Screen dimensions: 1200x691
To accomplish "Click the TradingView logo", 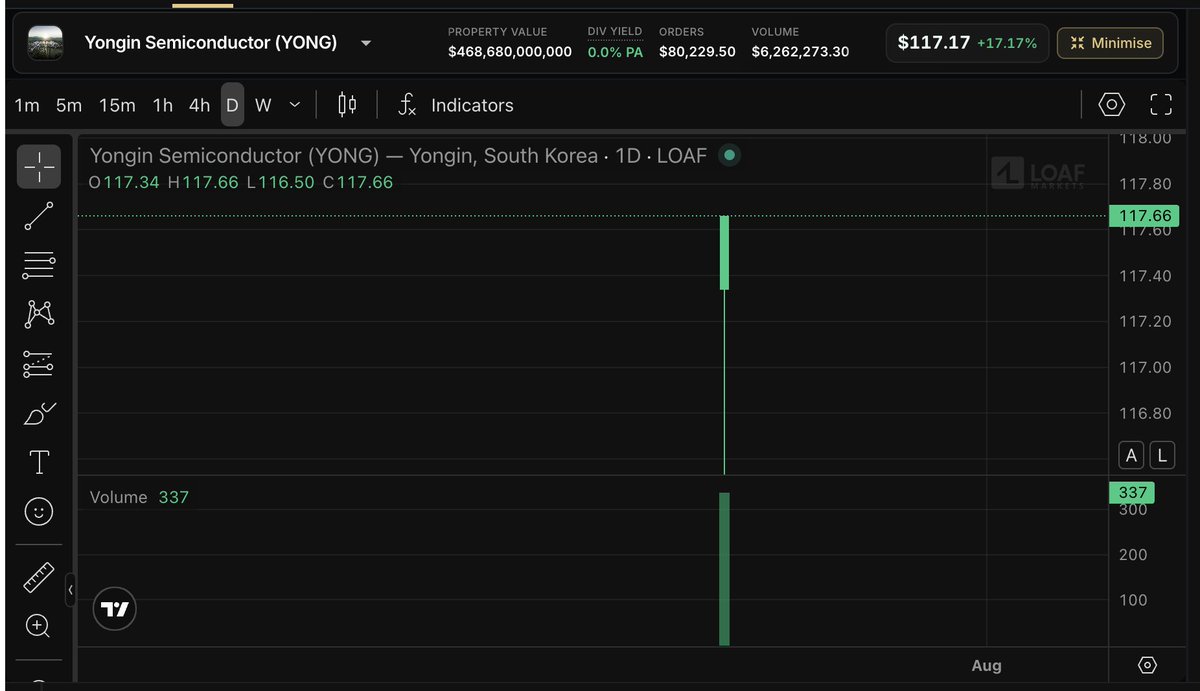I will 115,609.
